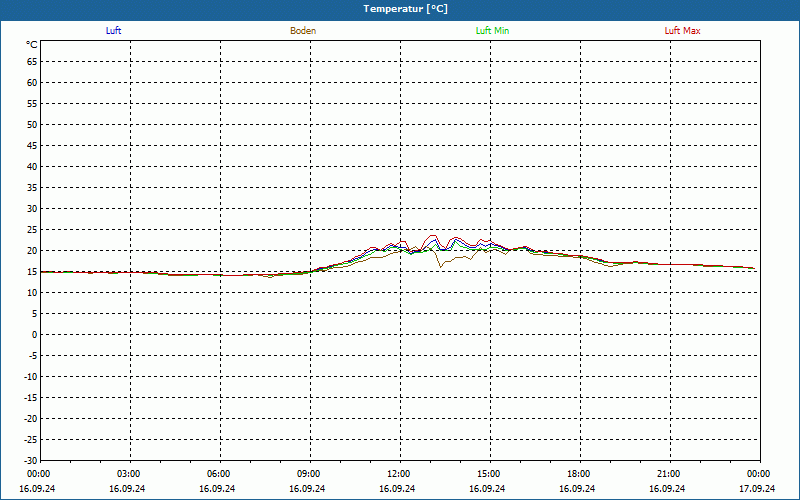Click the green Luft Min legend label
Image resolution: width=800 pixels, height=500 pixels.
pyautogui.click(x=492, y=31)
